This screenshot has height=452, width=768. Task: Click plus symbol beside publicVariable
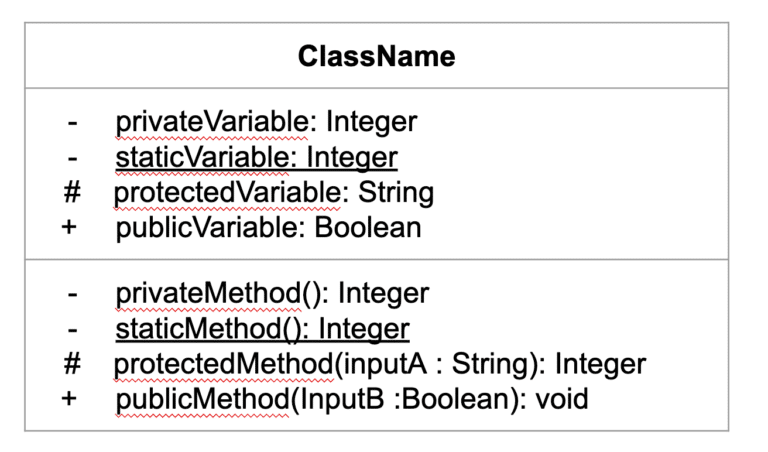pyautogui.click(x=70, y=228)
